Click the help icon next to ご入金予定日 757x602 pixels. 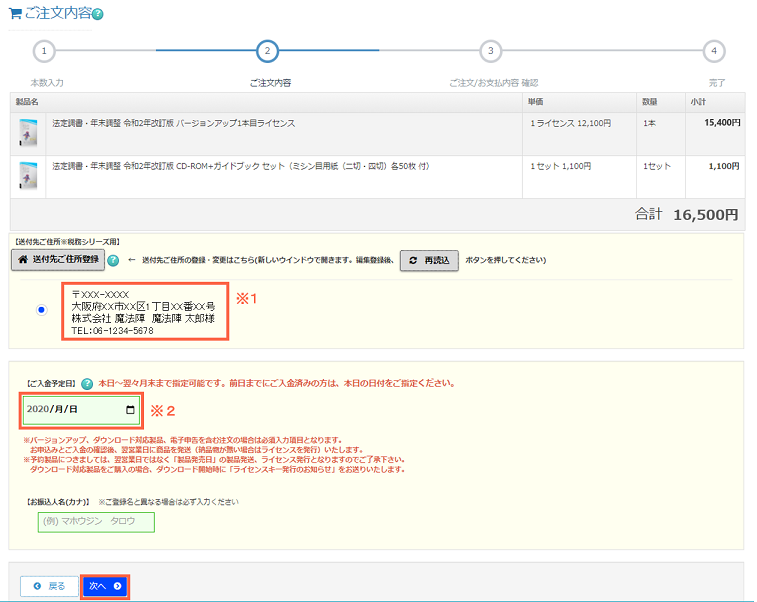(87, 383)
